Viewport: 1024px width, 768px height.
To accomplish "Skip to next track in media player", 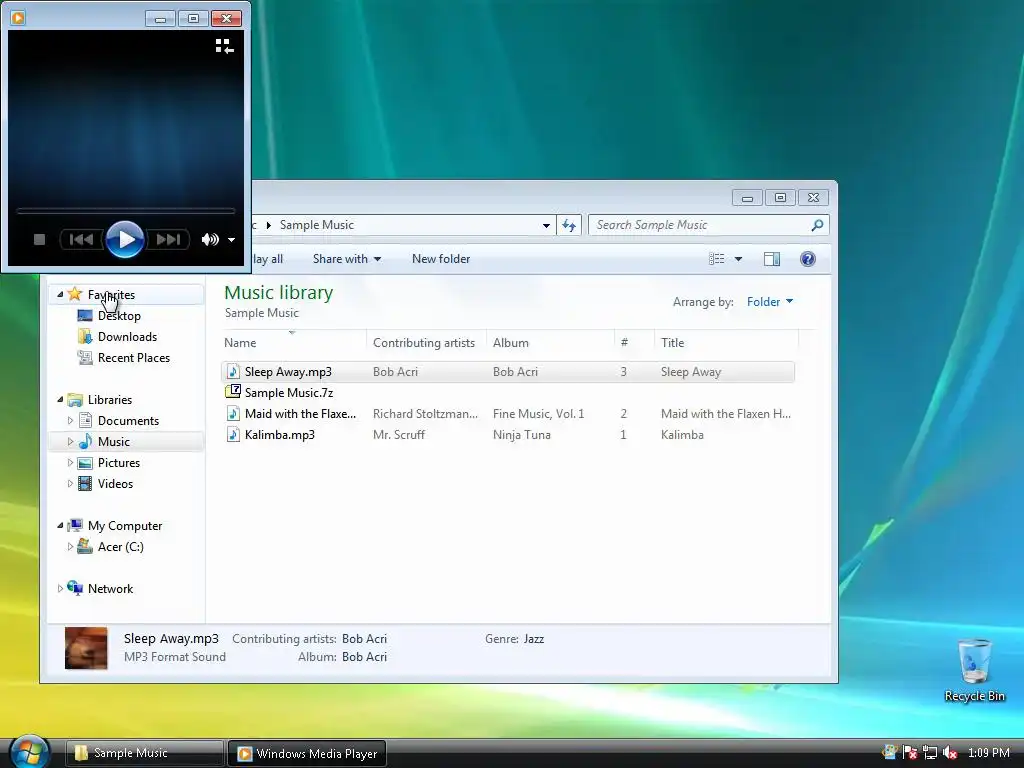I will [168, 240].
